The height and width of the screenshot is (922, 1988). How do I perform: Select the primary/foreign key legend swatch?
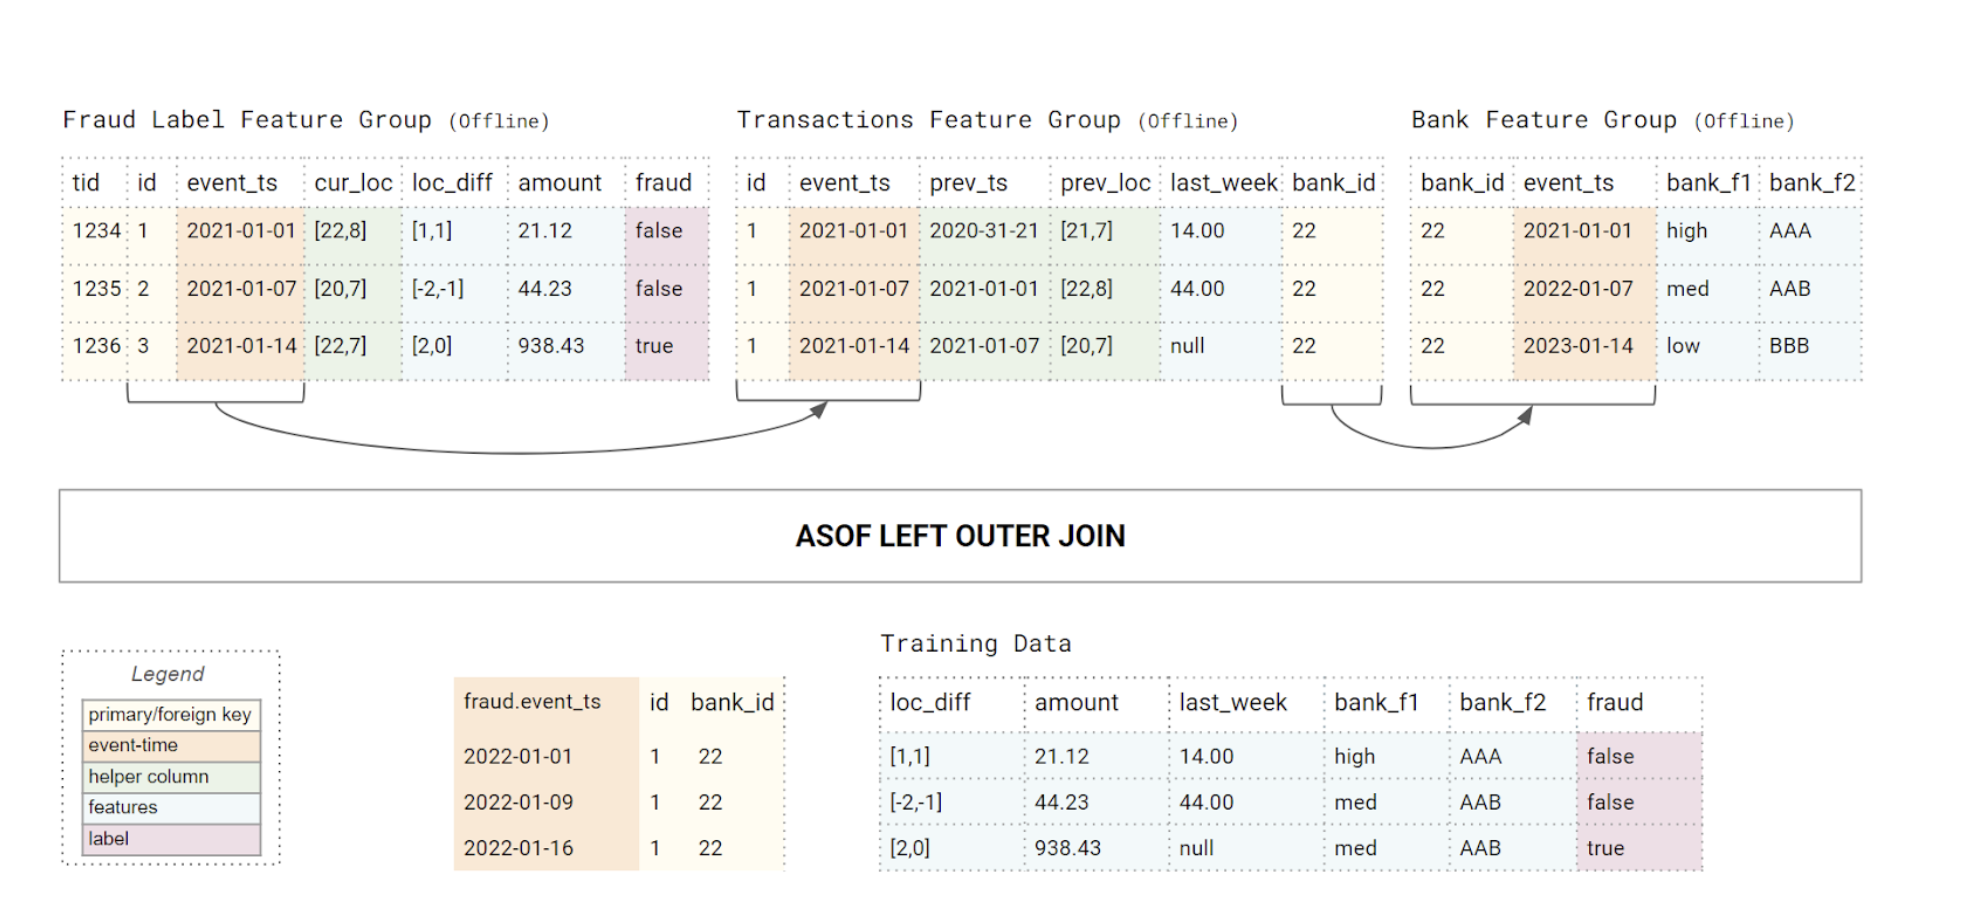(170, 714)
